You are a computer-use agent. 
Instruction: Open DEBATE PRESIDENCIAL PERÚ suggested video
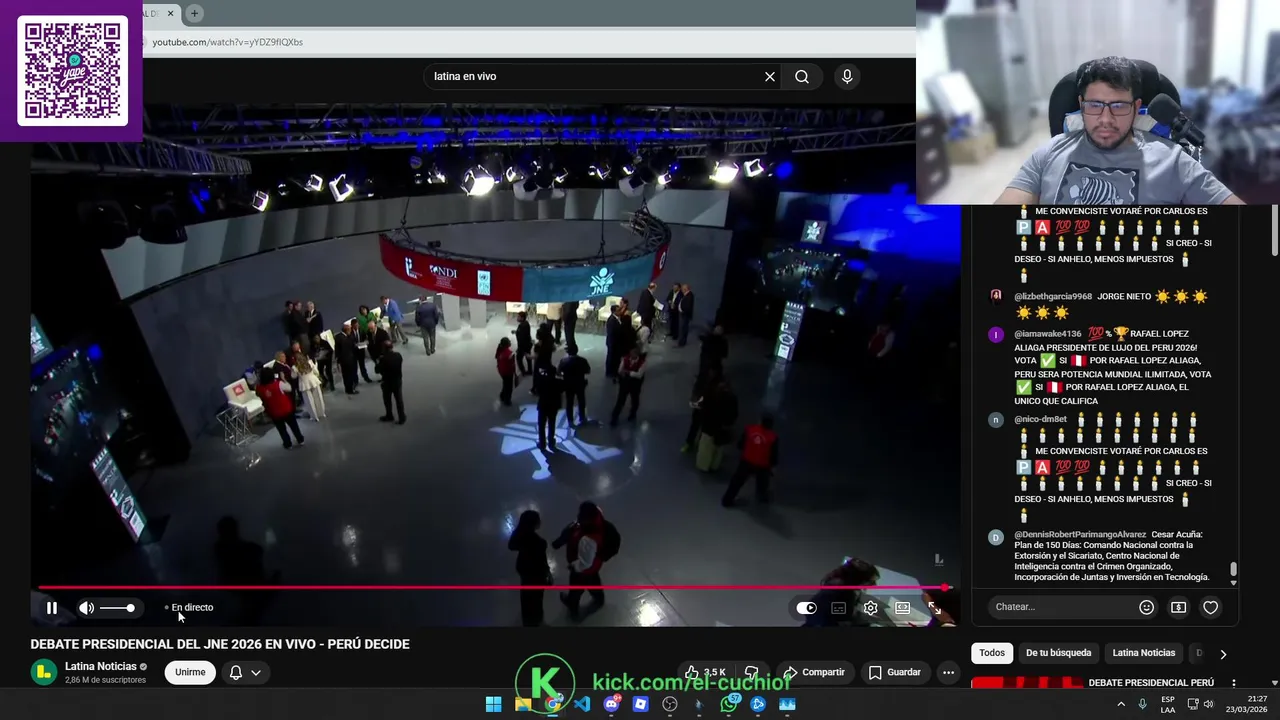pos(1151,683)
